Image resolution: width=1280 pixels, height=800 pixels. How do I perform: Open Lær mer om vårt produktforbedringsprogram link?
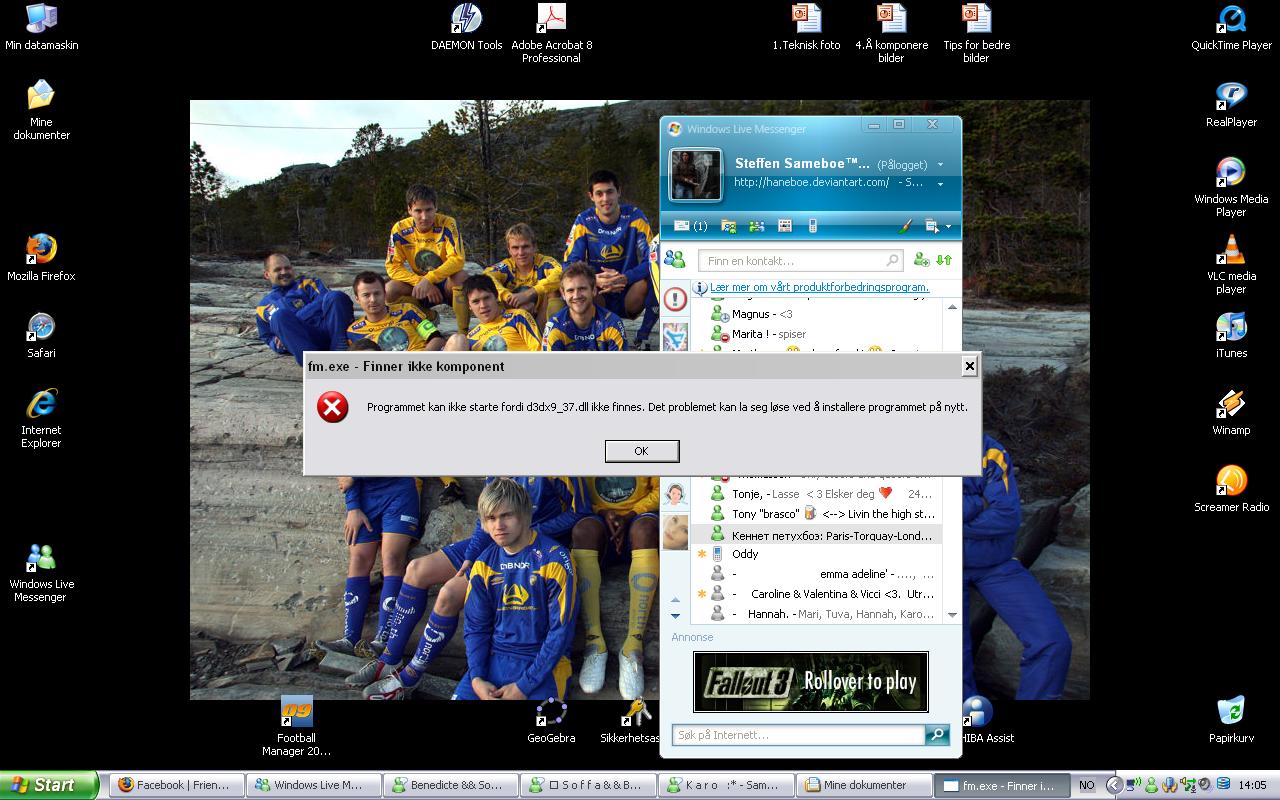[819, 287]
